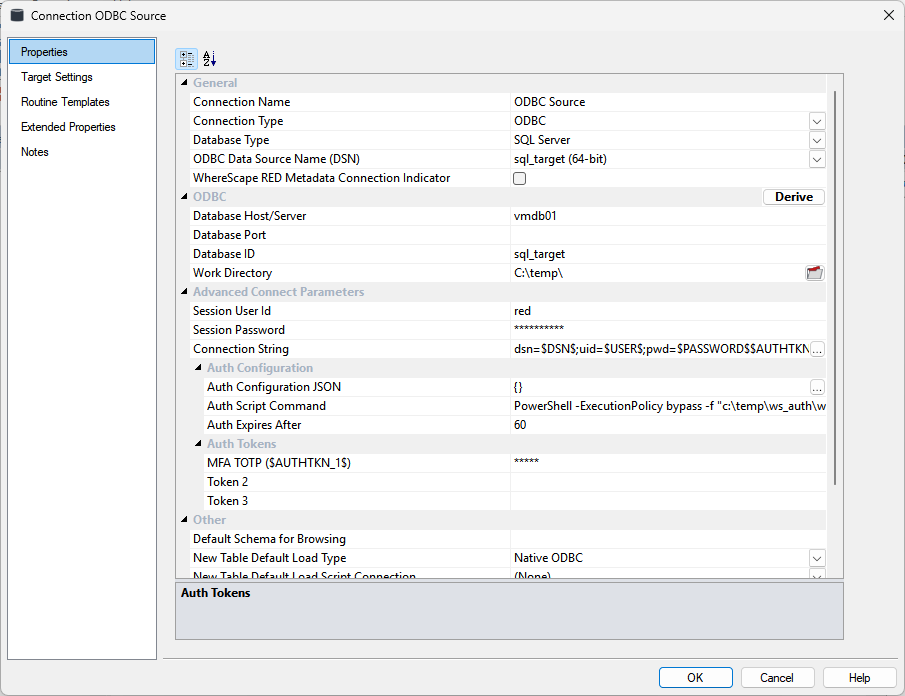Open Connection String ellipsis editor
Screen dimensions: 905x696
pos(817,349)
